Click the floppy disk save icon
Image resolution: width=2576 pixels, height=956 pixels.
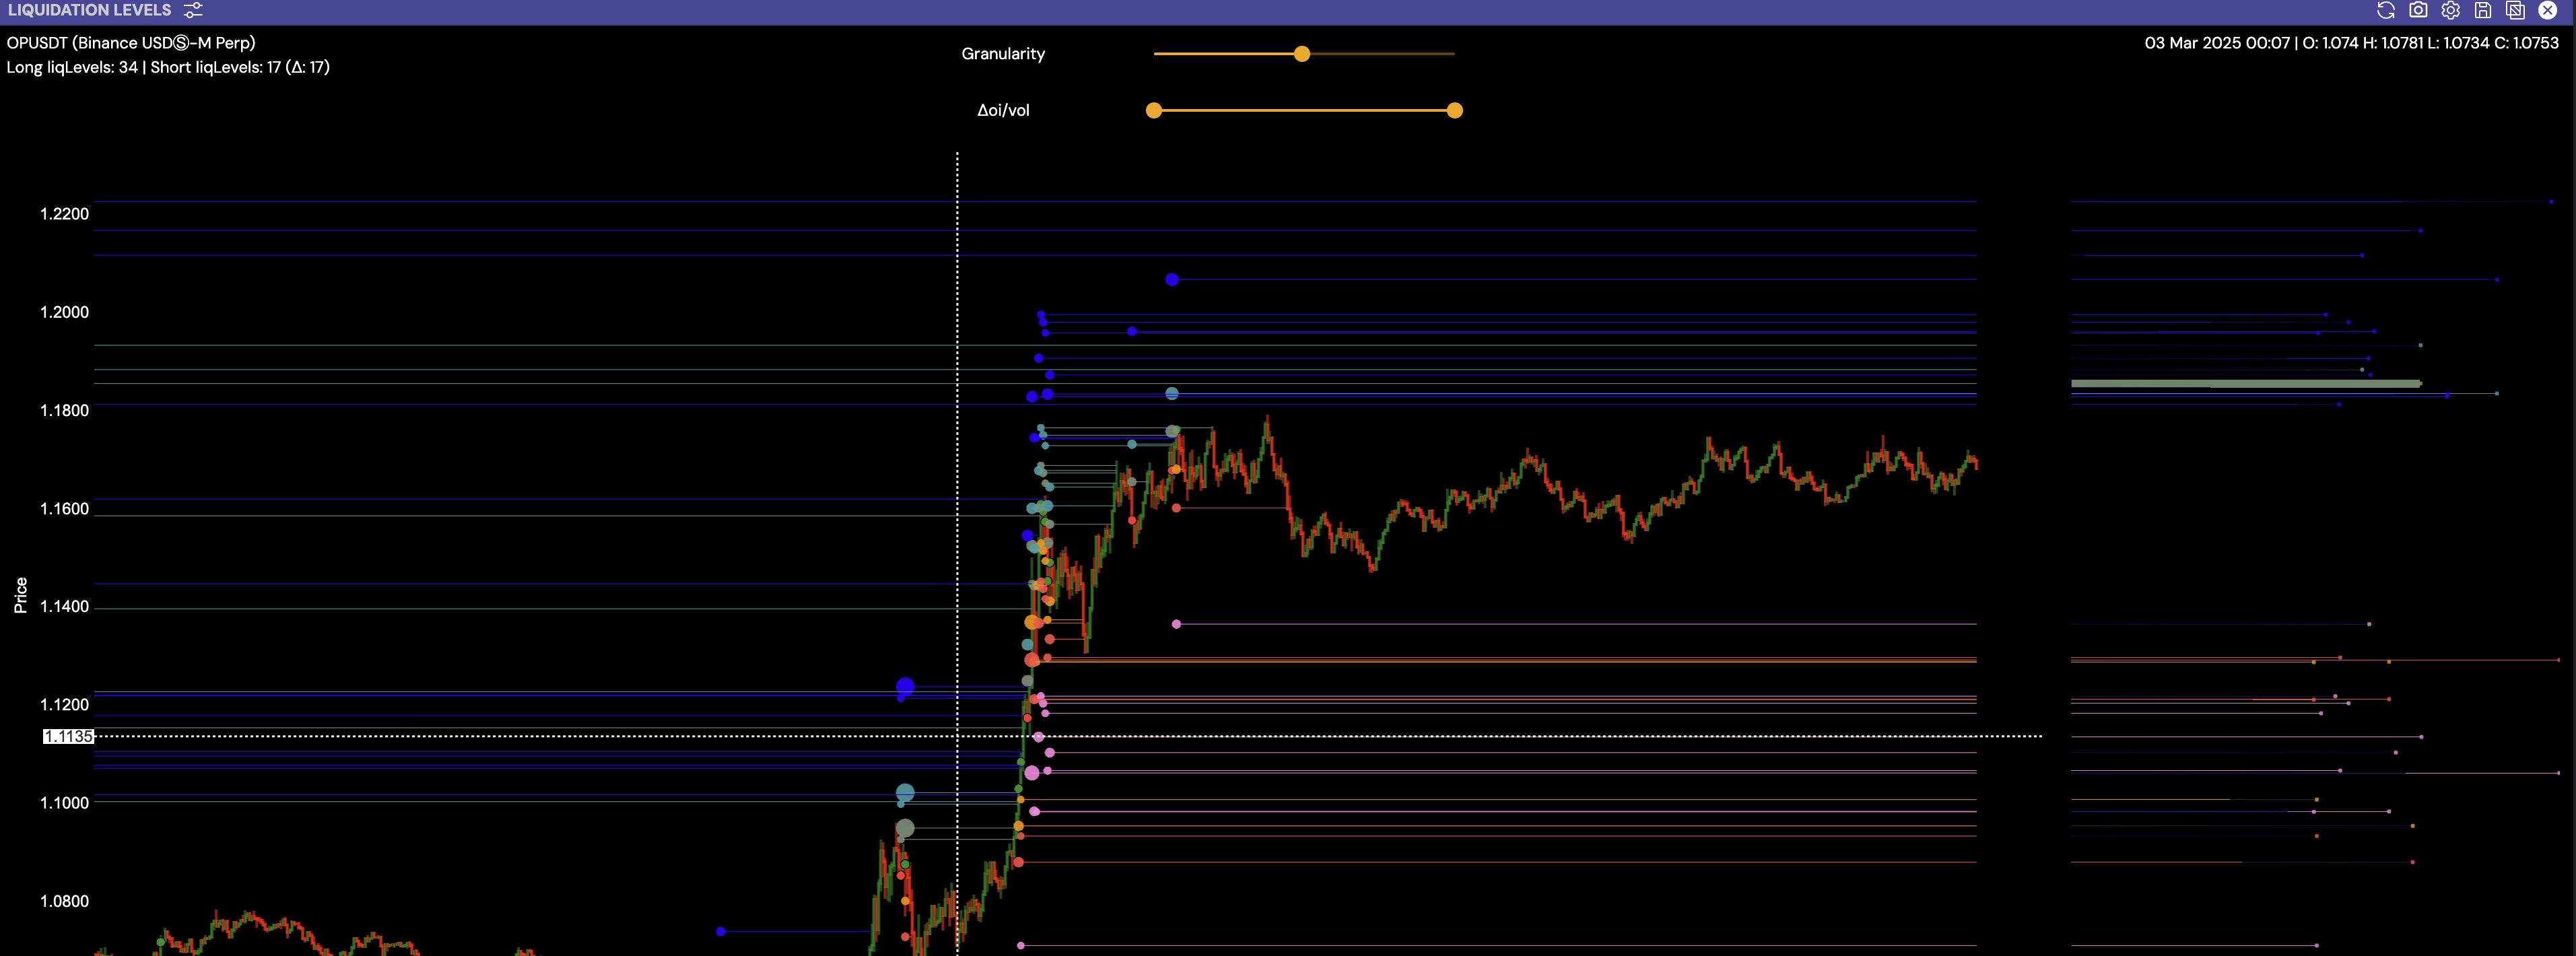point(2483,10)
